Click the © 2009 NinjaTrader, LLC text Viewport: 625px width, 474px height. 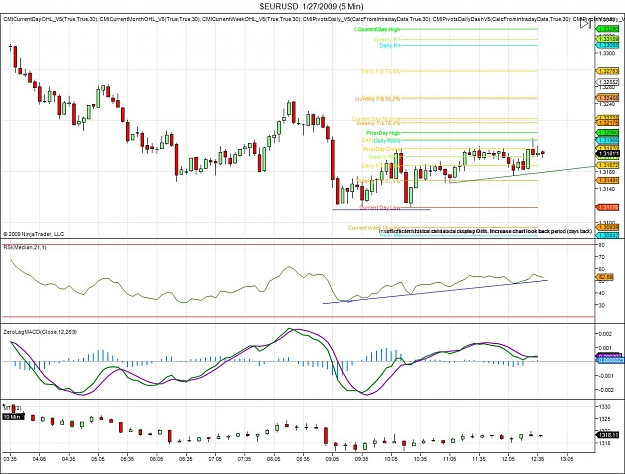pyautogui.click(x=33, y=234)
